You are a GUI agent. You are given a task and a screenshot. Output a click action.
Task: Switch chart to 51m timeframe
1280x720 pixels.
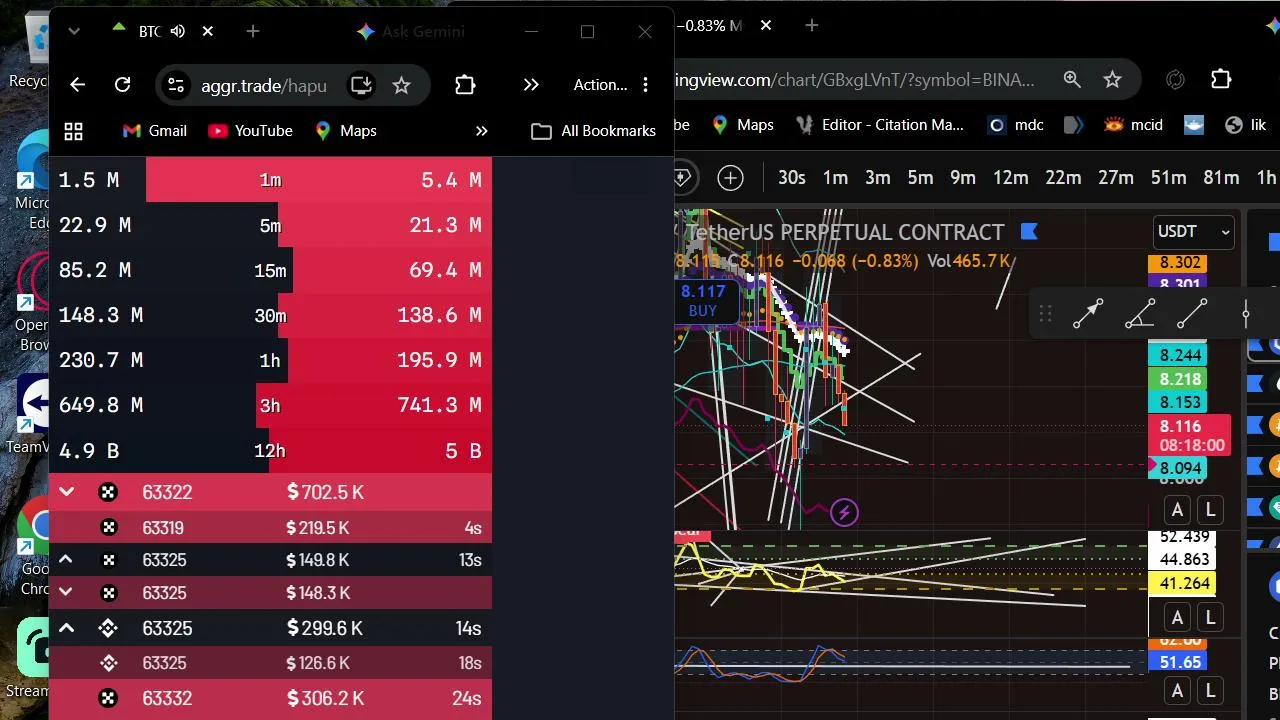point(1168,178)
